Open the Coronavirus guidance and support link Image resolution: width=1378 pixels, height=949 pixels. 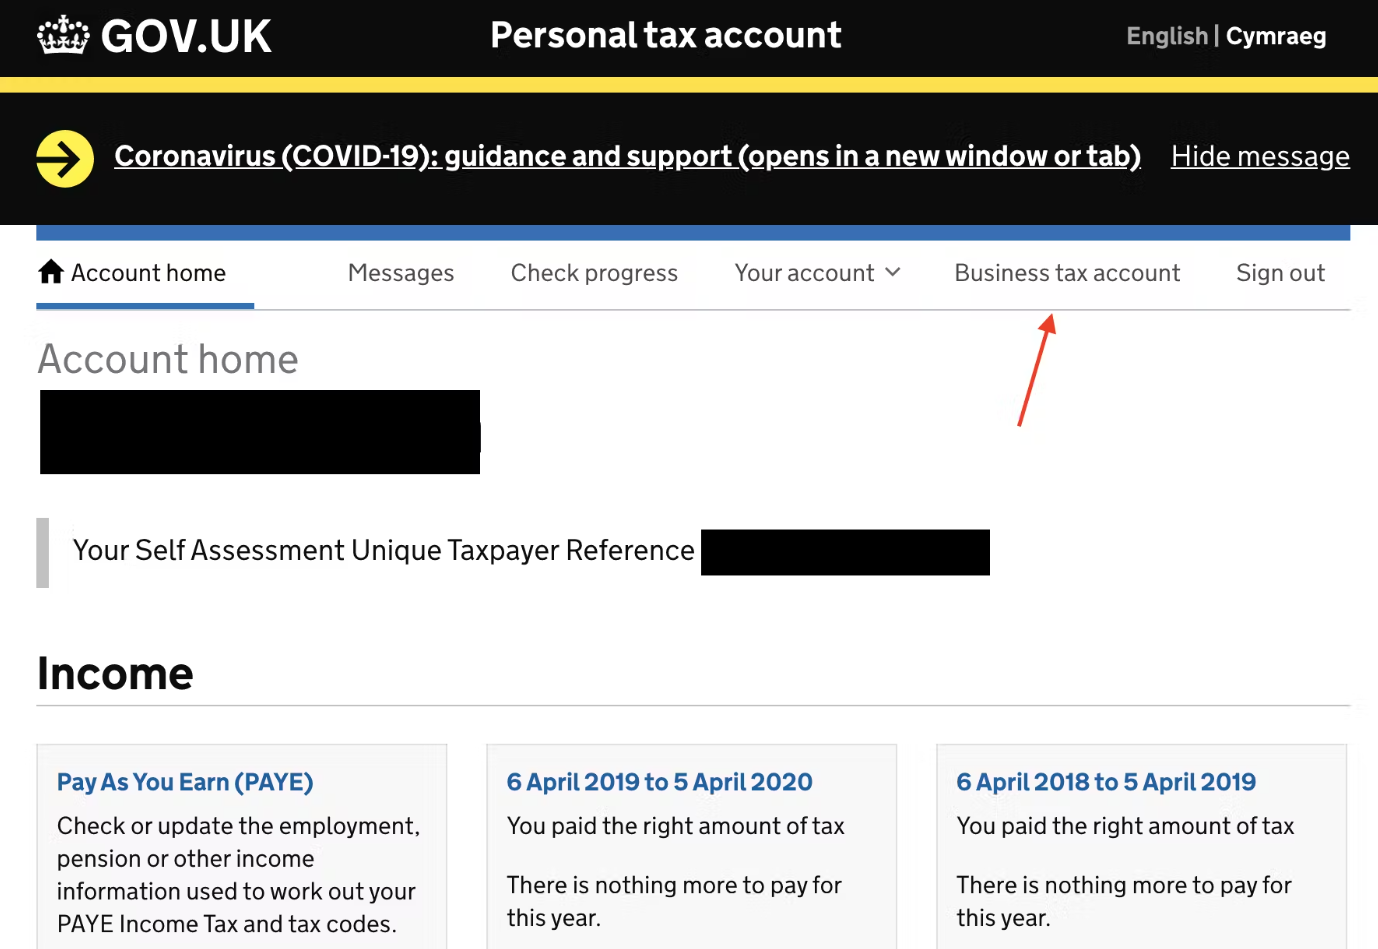(627, 157)
